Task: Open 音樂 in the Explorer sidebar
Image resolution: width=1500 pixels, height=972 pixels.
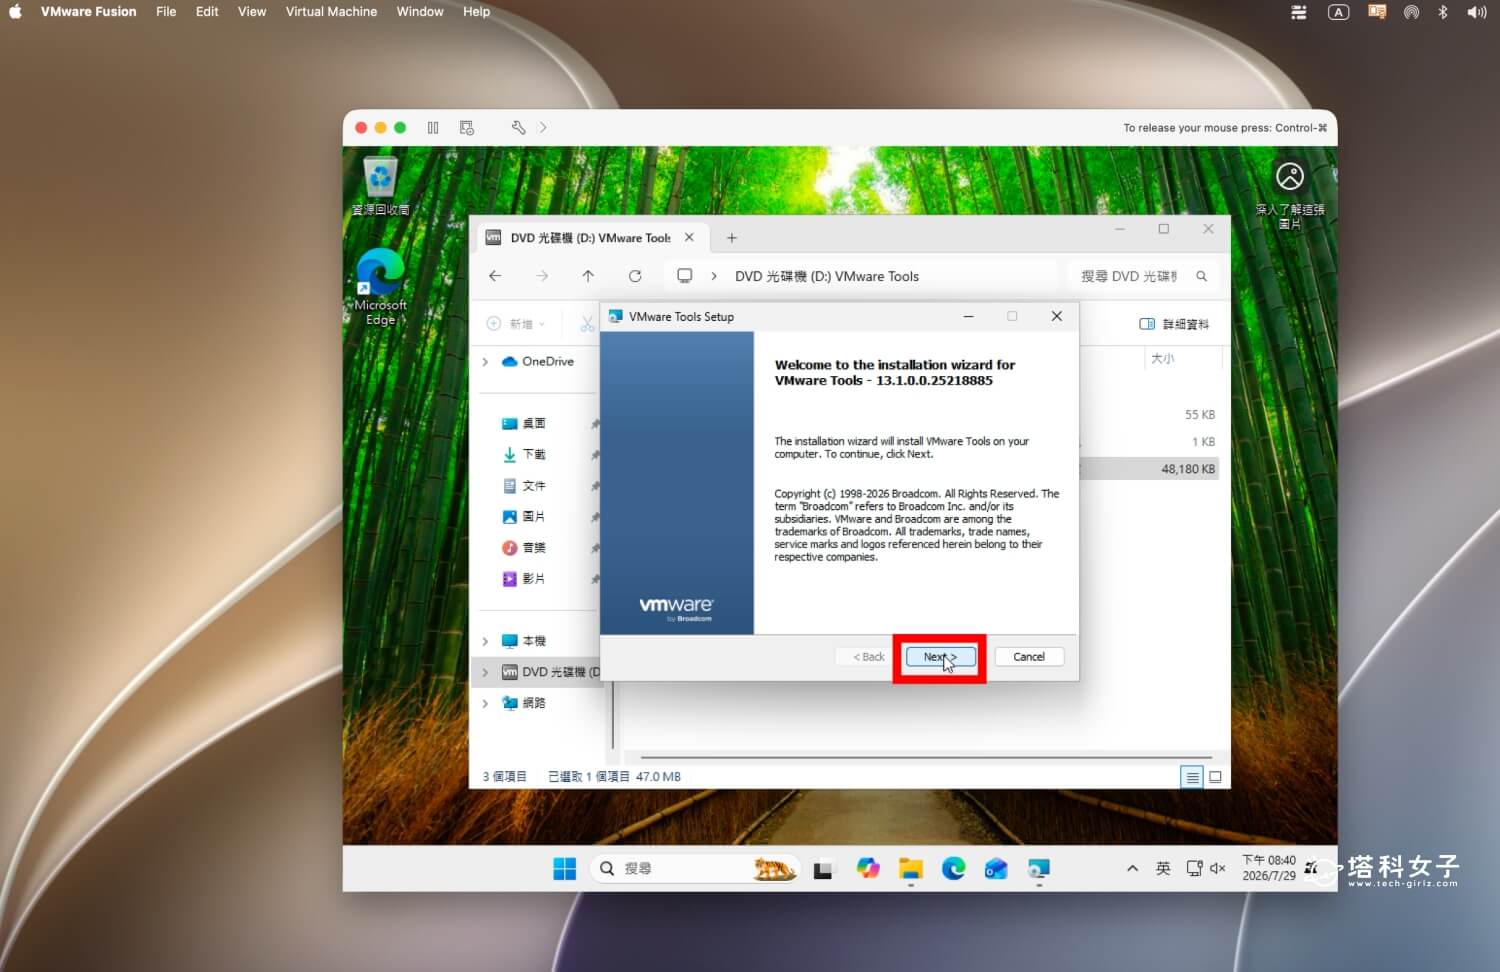Action: pos(524,548)
